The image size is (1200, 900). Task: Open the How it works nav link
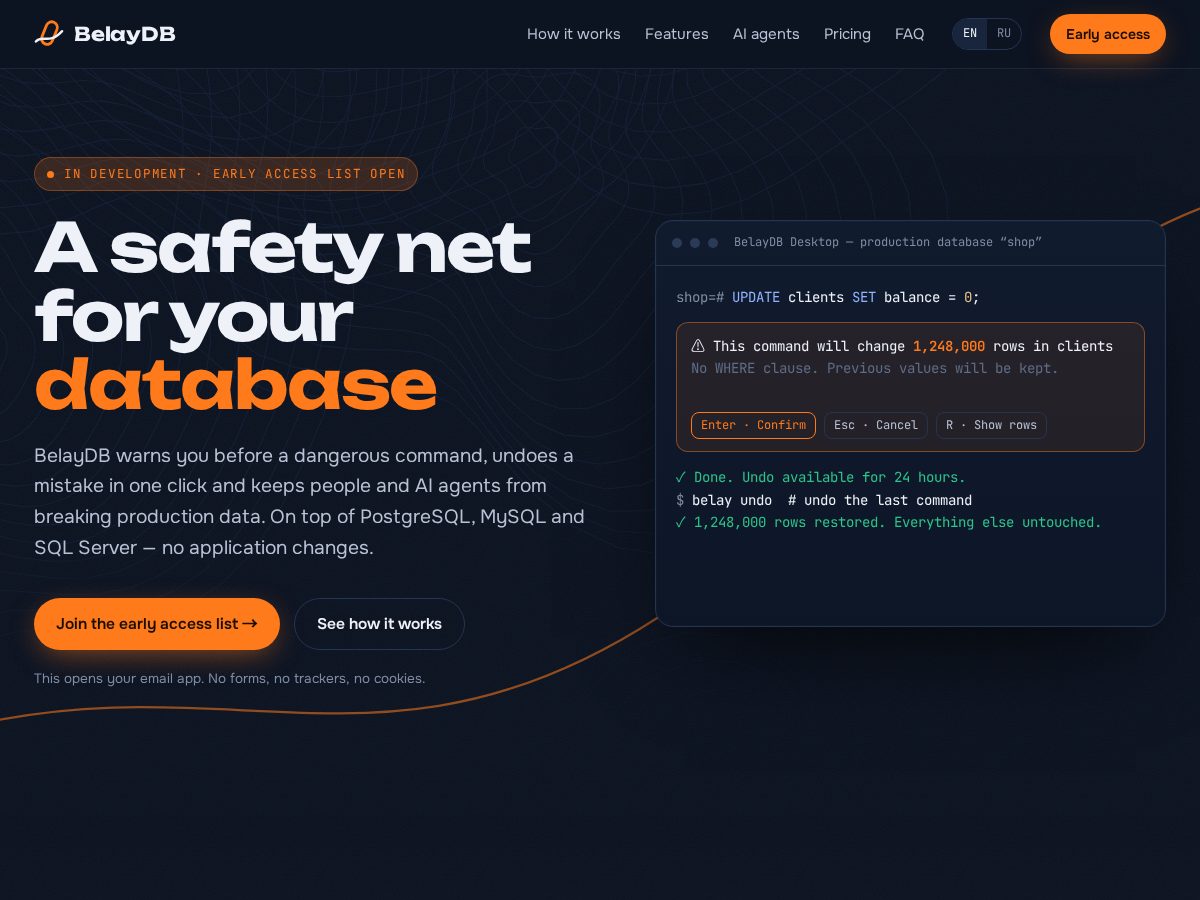pos(574,34)
